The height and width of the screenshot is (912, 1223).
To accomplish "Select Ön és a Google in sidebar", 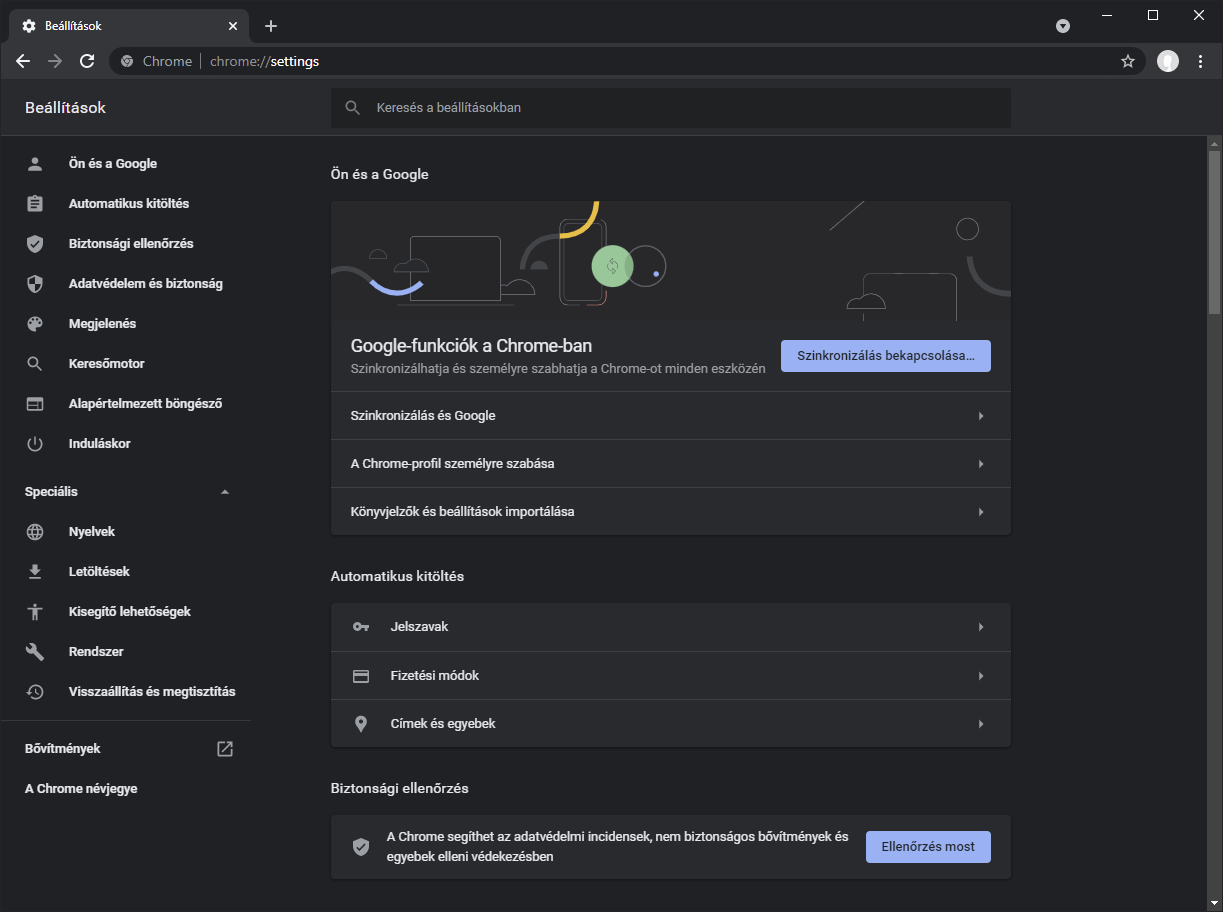I will click(x=113, y=163).
